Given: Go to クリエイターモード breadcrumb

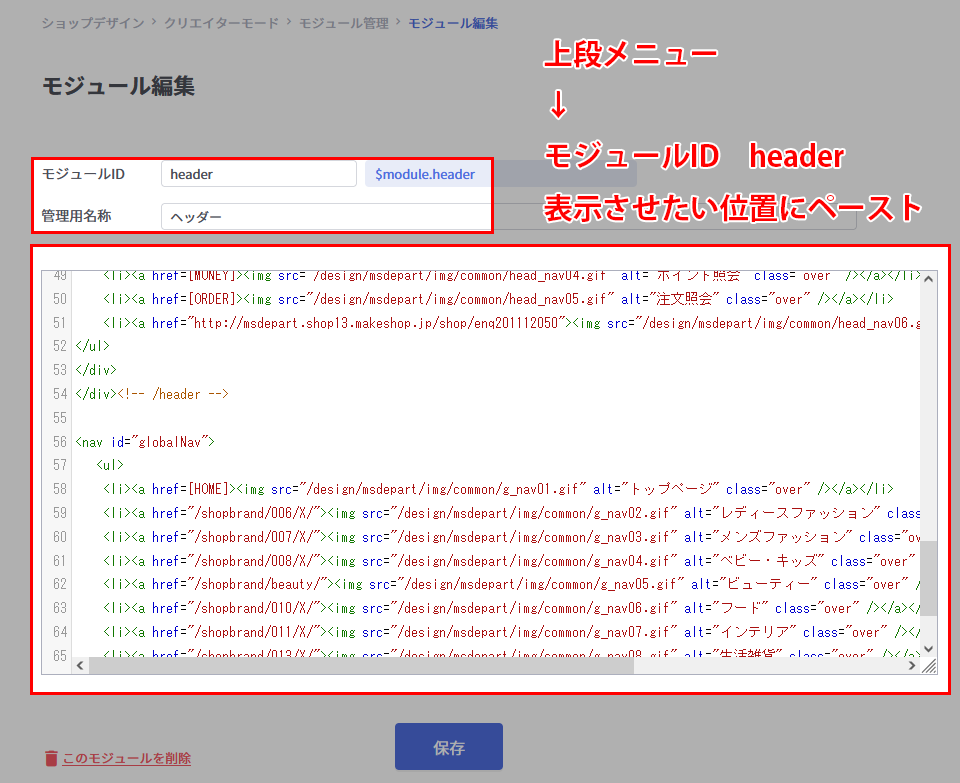Looking at the screenshot, I should pos(221,23).
